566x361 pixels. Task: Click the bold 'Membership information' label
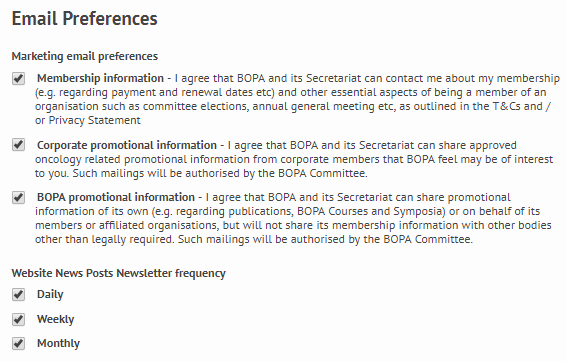coord(100,78)
